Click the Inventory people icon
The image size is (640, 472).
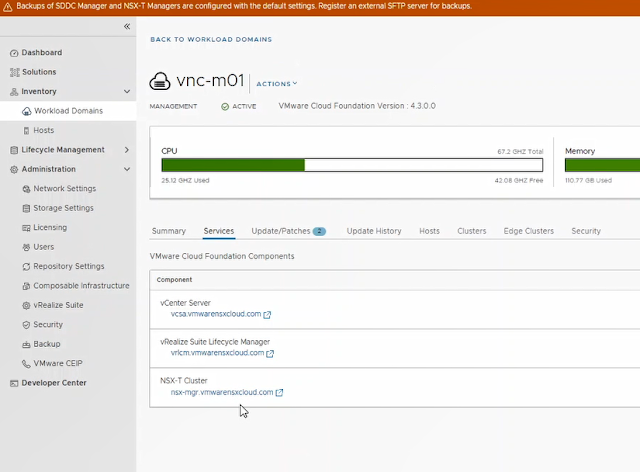tap(14, 92)
